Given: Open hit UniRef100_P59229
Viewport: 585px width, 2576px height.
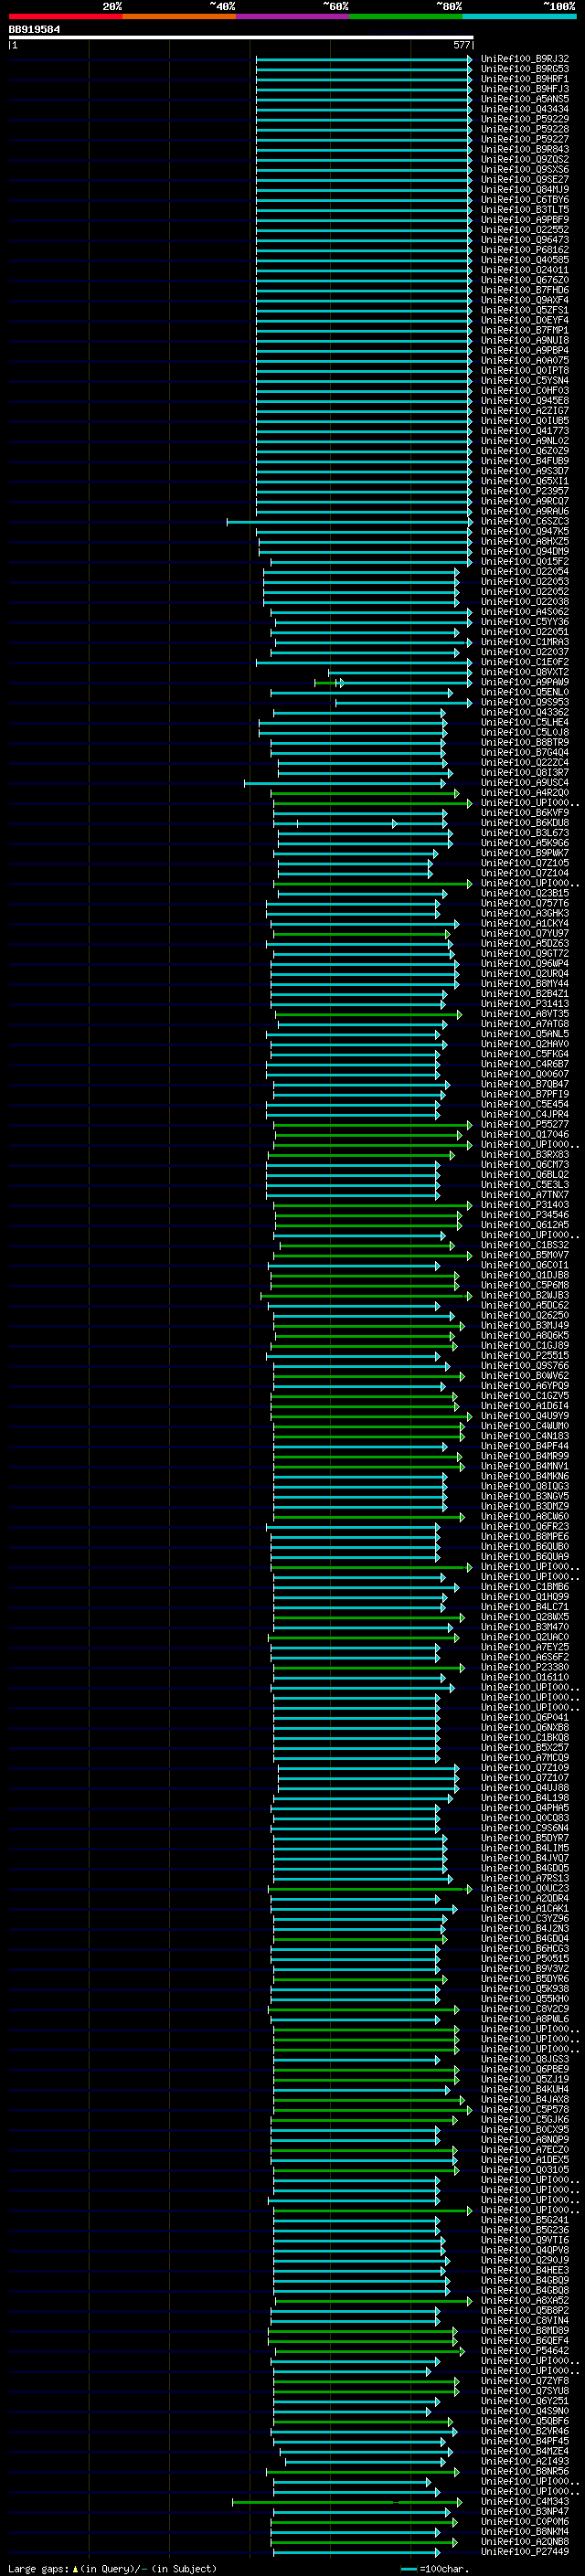Looking at the screenshot, I should pyautogui.click(x=524, y=119).
